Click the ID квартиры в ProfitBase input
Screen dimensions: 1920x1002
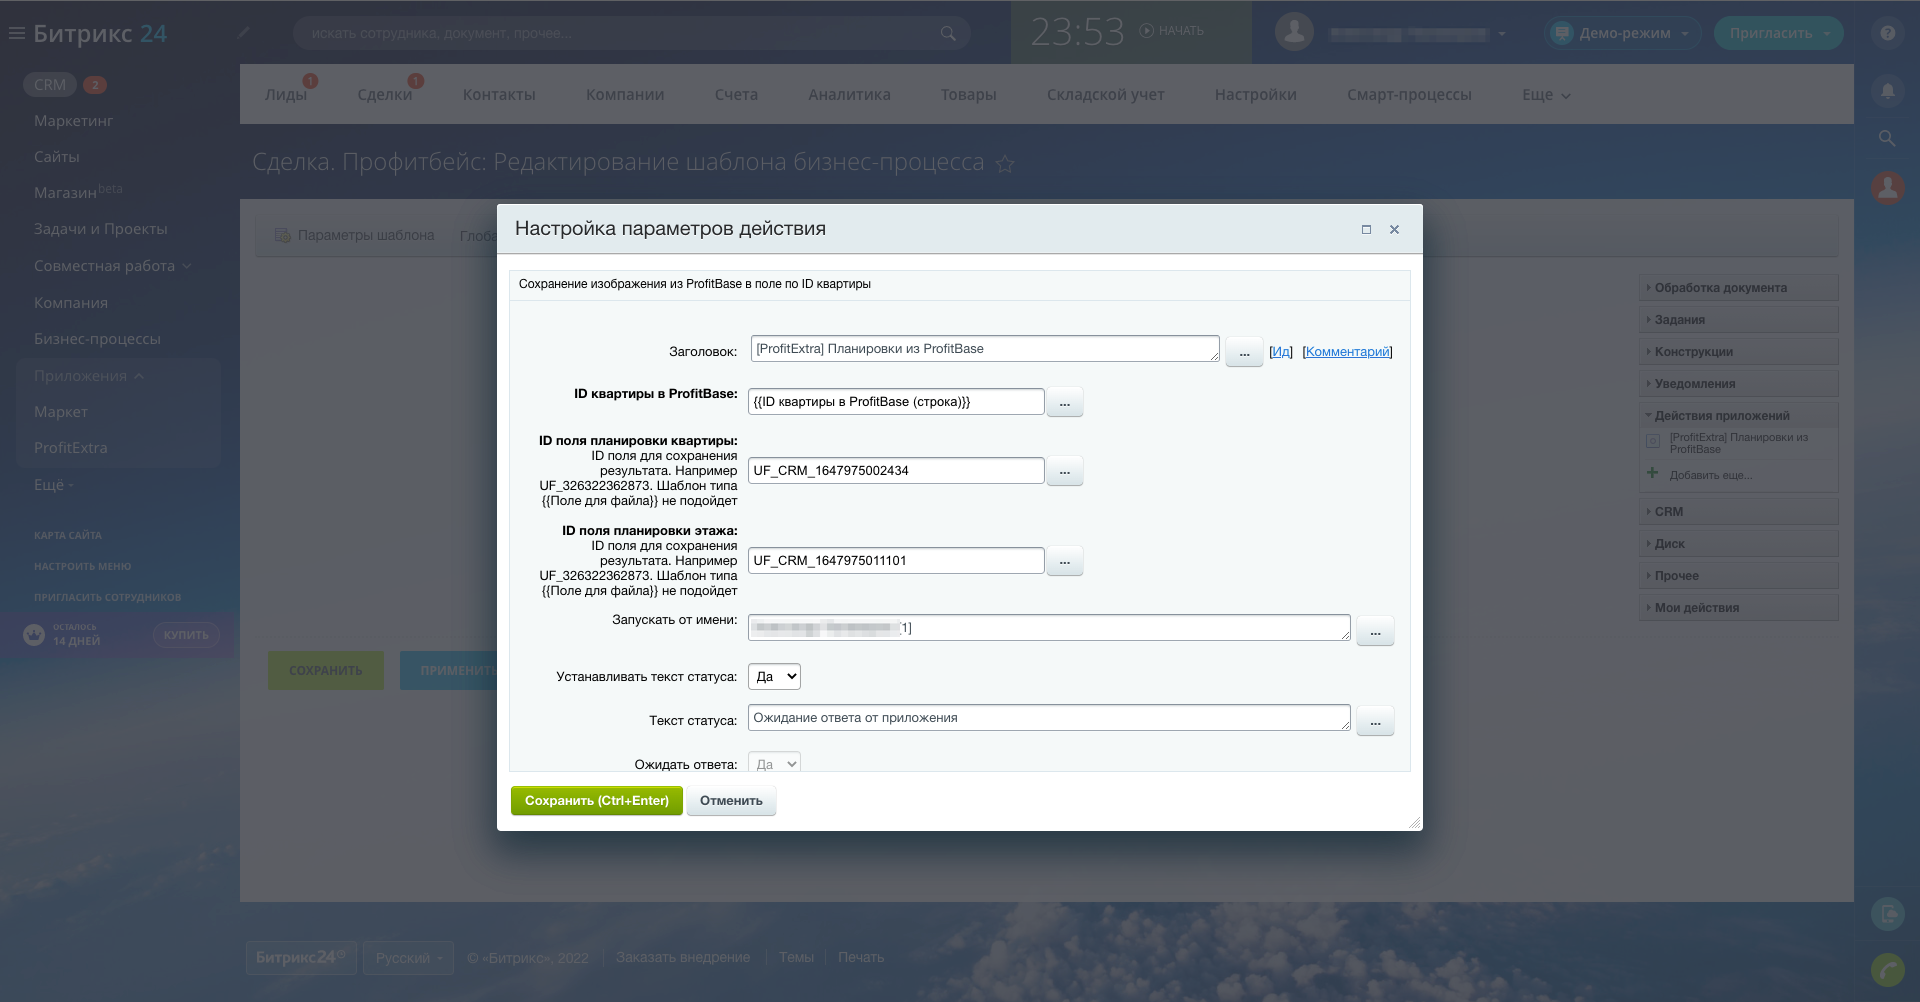pyautogui.click(x=896, y=402)
